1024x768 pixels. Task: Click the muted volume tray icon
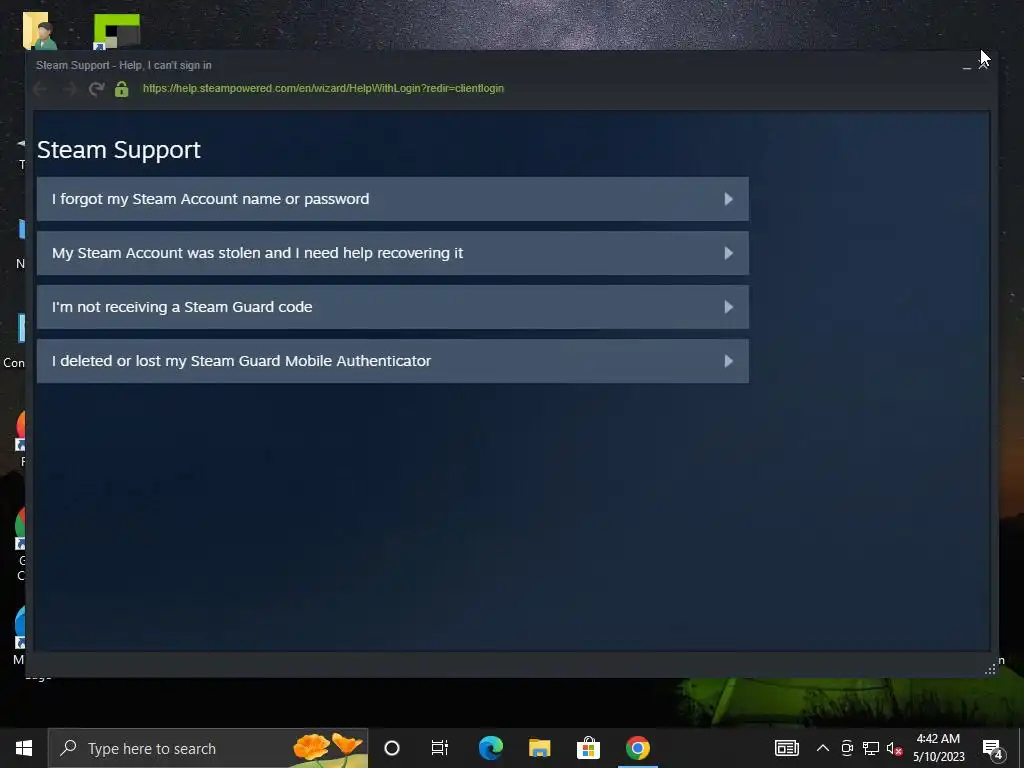click(x=894, y=748)
